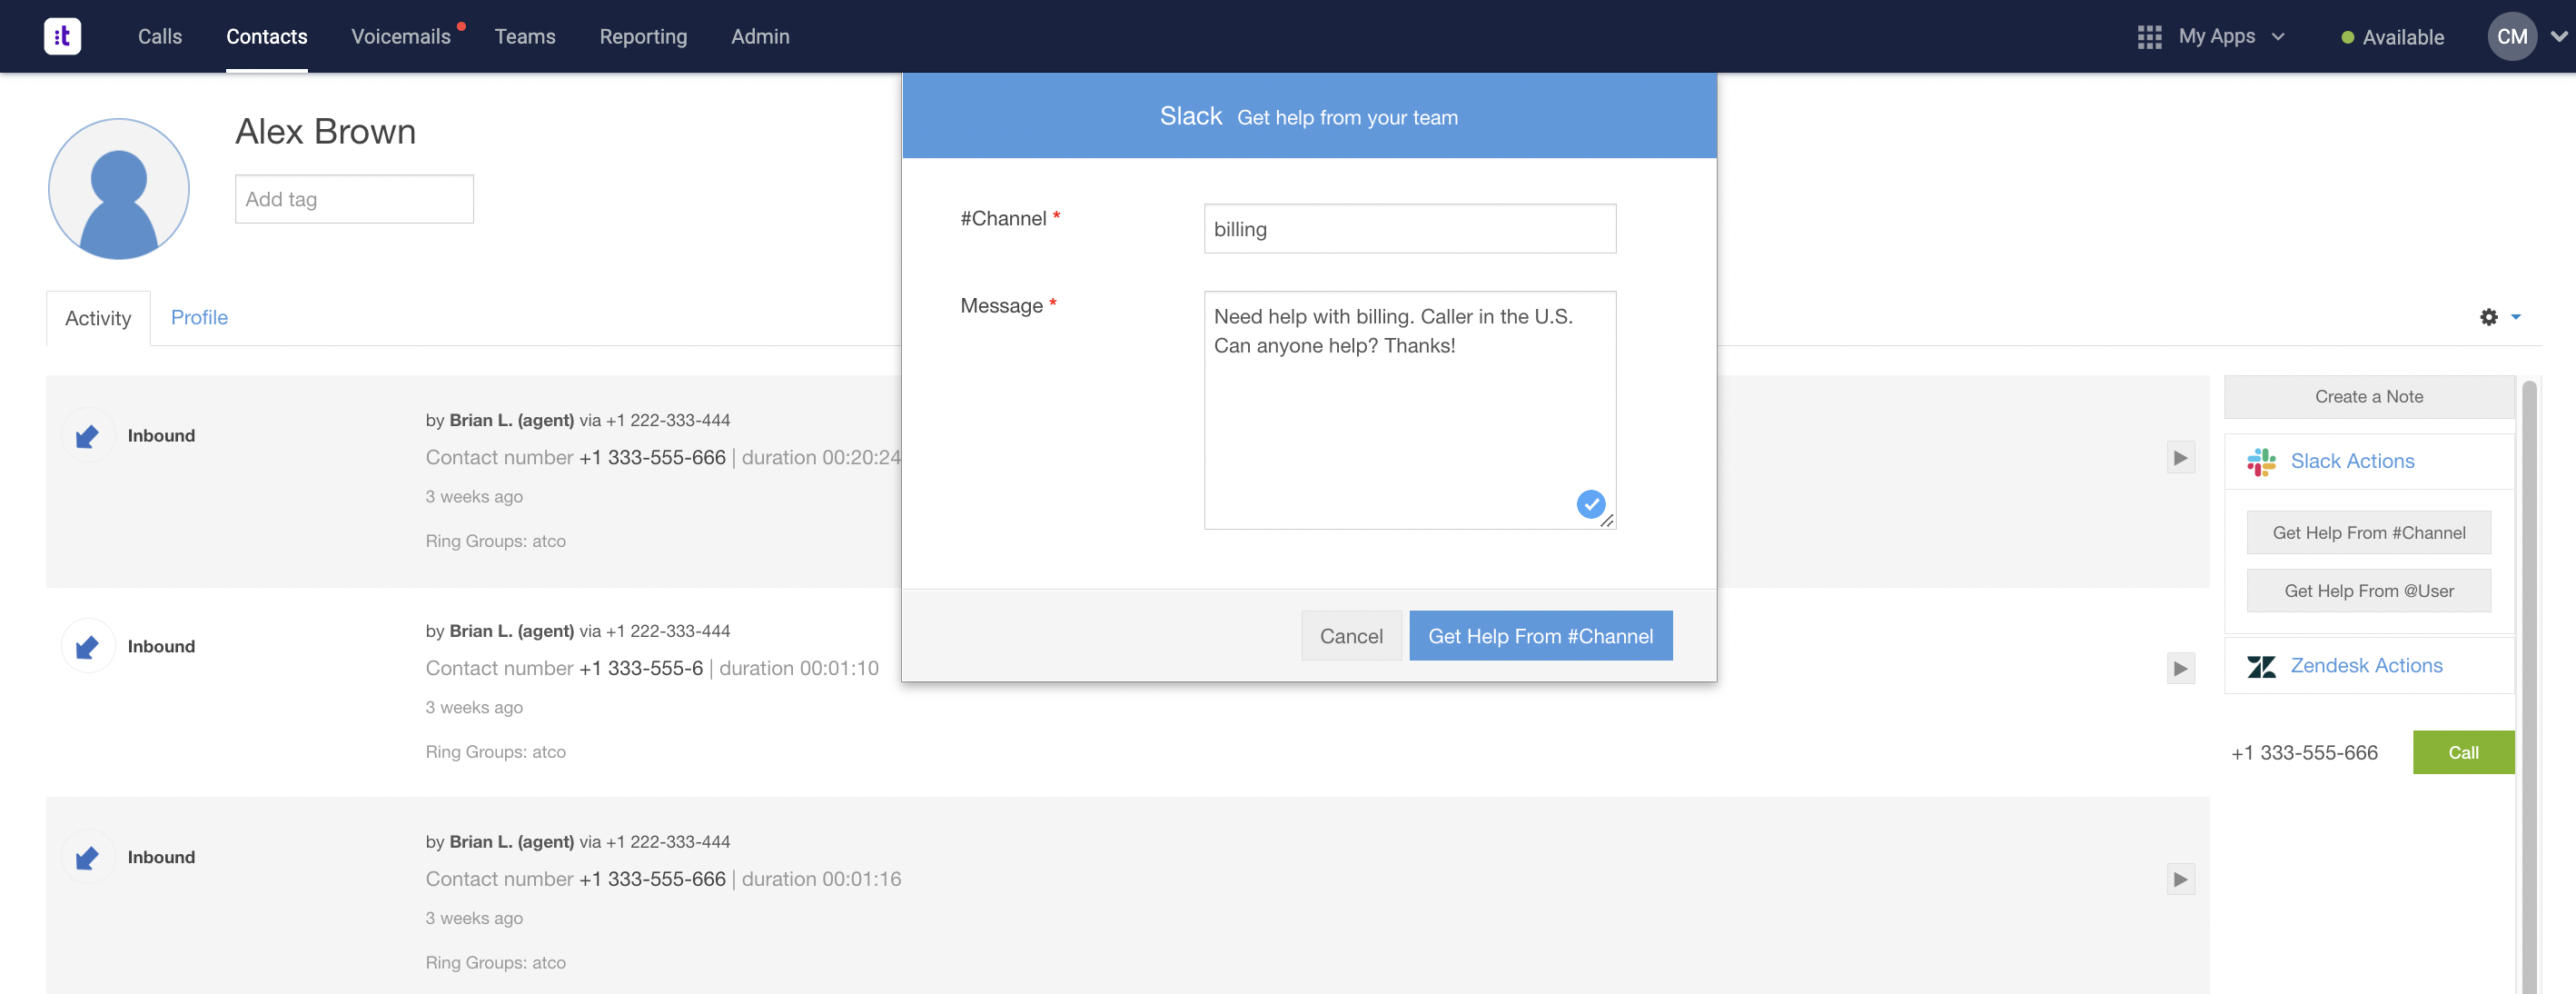Click the green Call button
This screenshot has height=994, width=2576.
click(2463, 753)
